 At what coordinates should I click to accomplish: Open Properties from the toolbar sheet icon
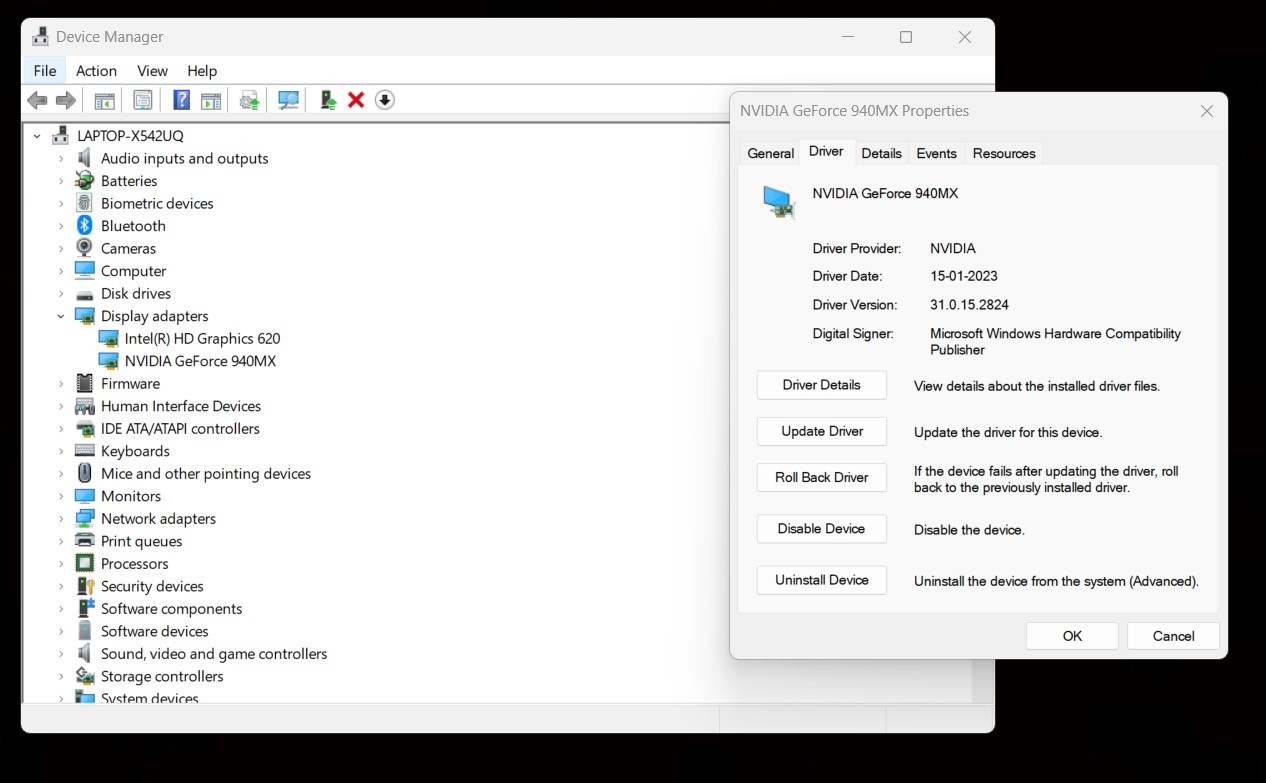(x=143, y=100)
